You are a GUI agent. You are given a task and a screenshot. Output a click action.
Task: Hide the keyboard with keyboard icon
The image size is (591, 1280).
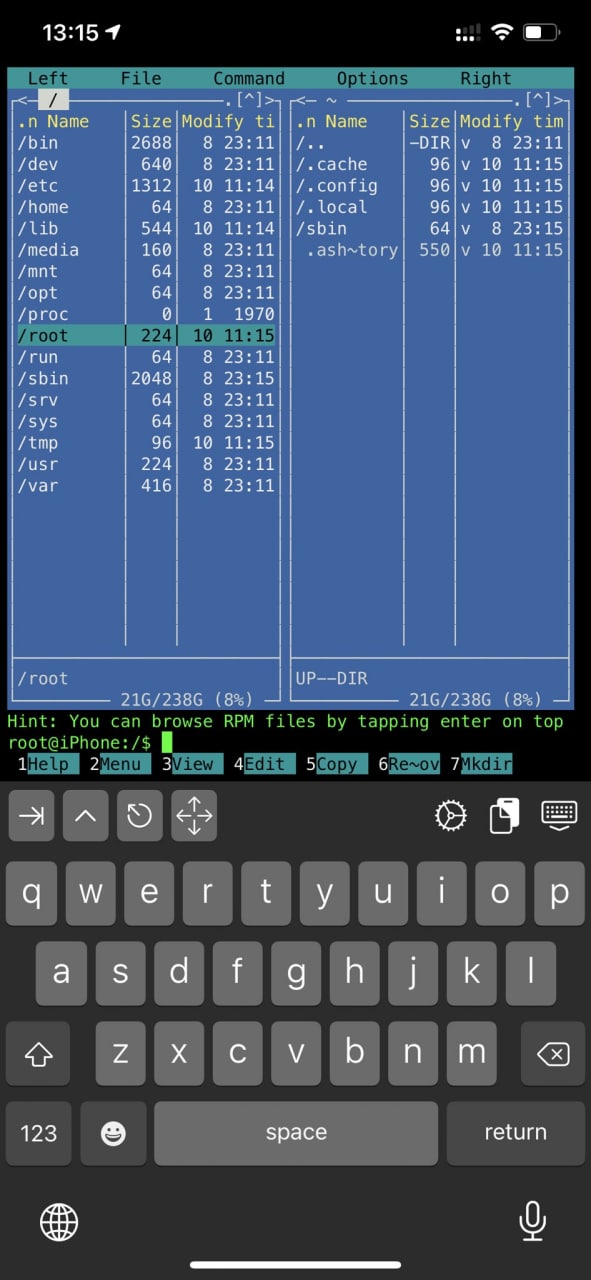coord(559,815)
